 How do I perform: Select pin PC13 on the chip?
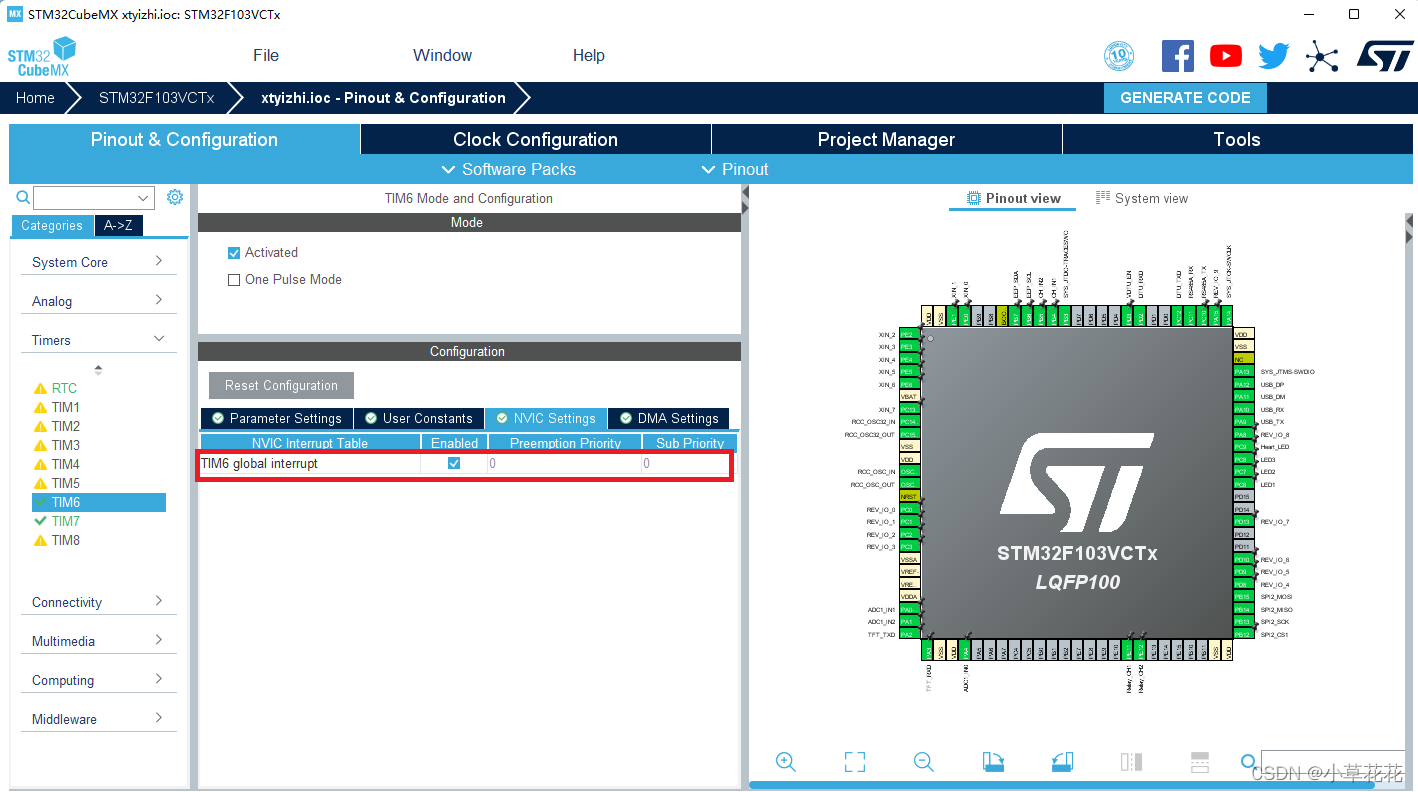click(909, 409)
